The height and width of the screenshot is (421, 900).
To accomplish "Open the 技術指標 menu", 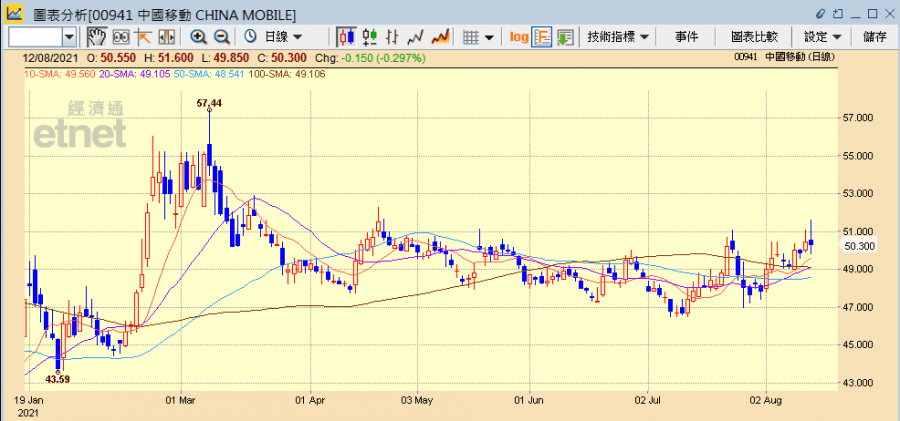I will (x=618, y=37).
